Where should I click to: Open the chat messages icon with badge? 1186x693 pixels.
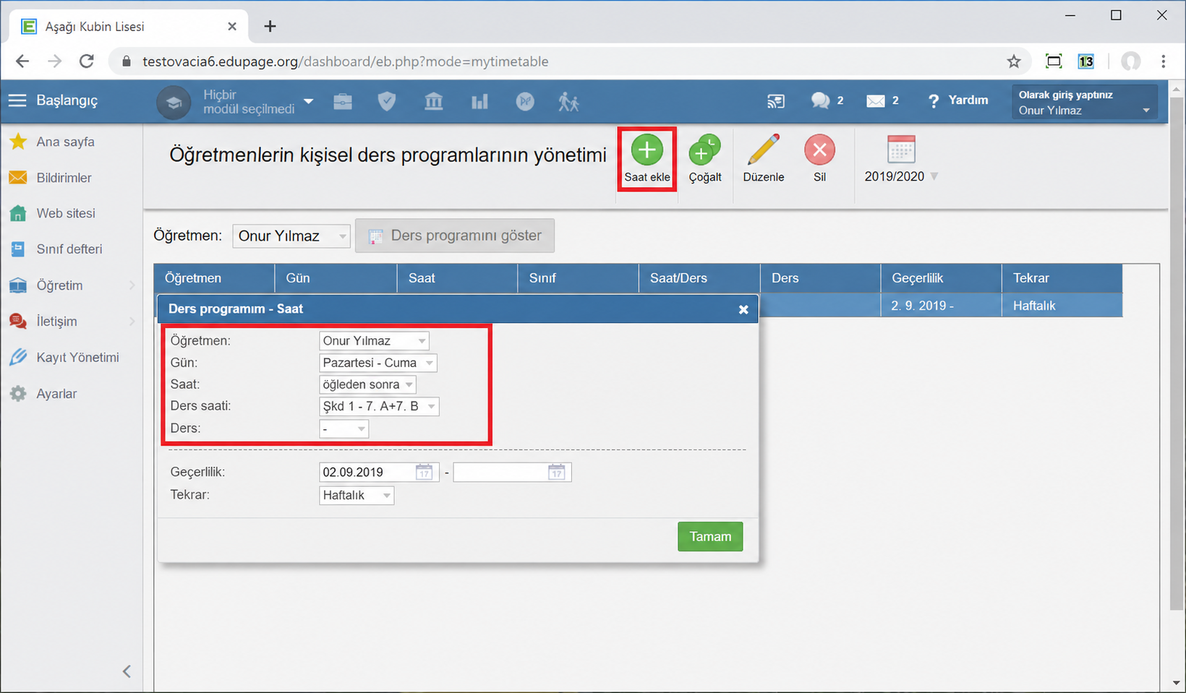[827, 101]
